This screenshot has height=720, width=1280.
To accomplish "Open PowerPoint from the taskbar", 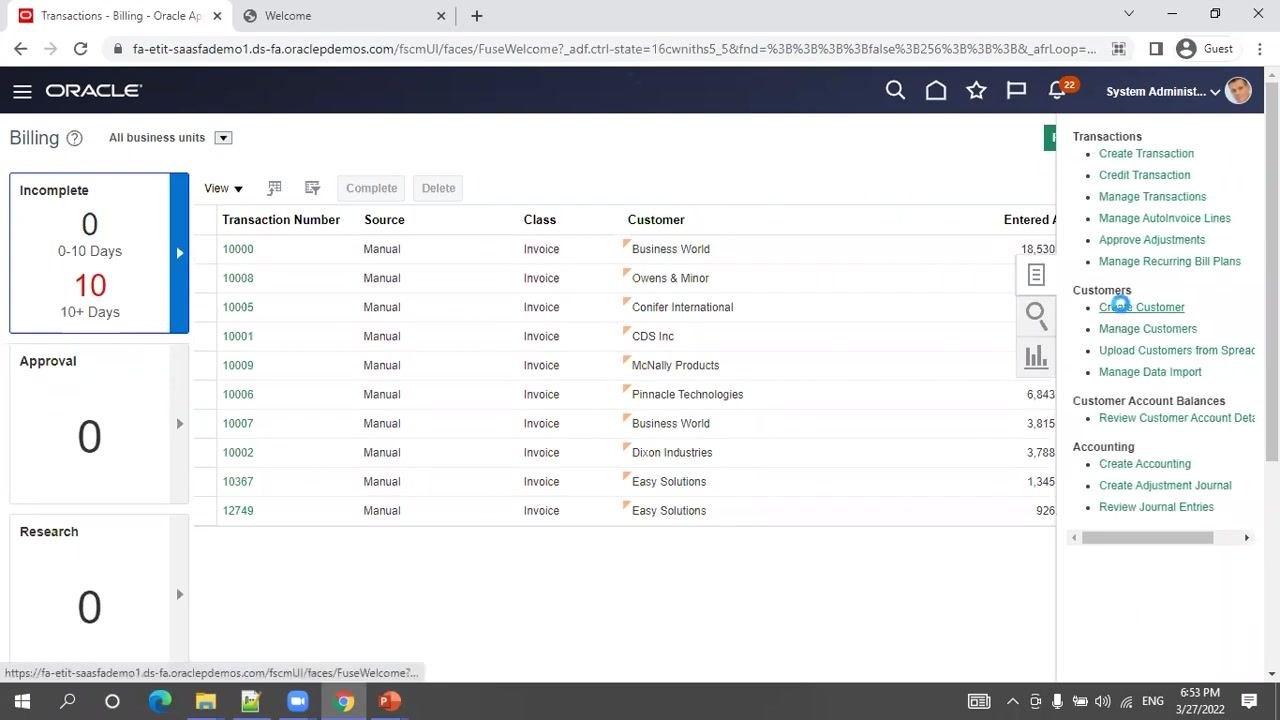I will click(x=389, y=701).
